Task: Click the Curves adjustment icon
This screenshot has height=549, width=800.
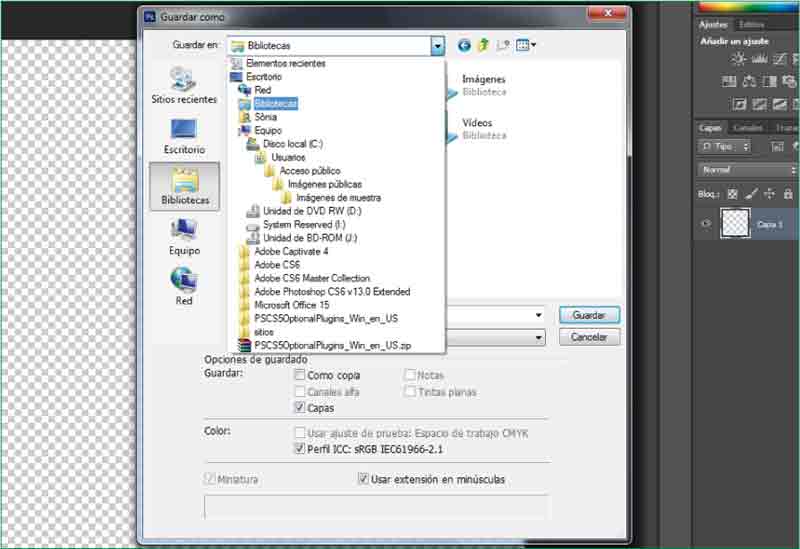Action: click(776, 60)
